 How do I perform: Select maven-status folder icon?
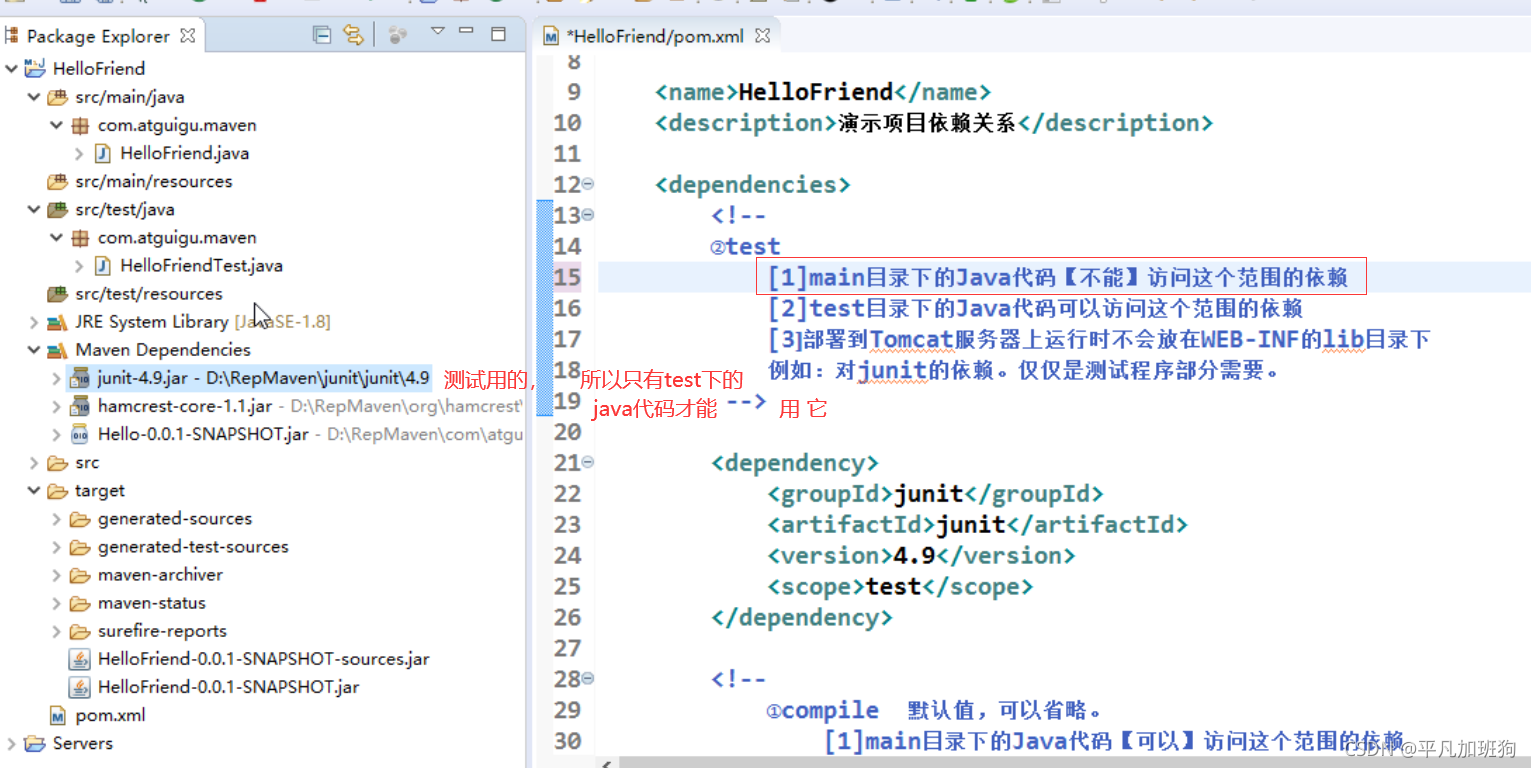[x=81, y=603]
